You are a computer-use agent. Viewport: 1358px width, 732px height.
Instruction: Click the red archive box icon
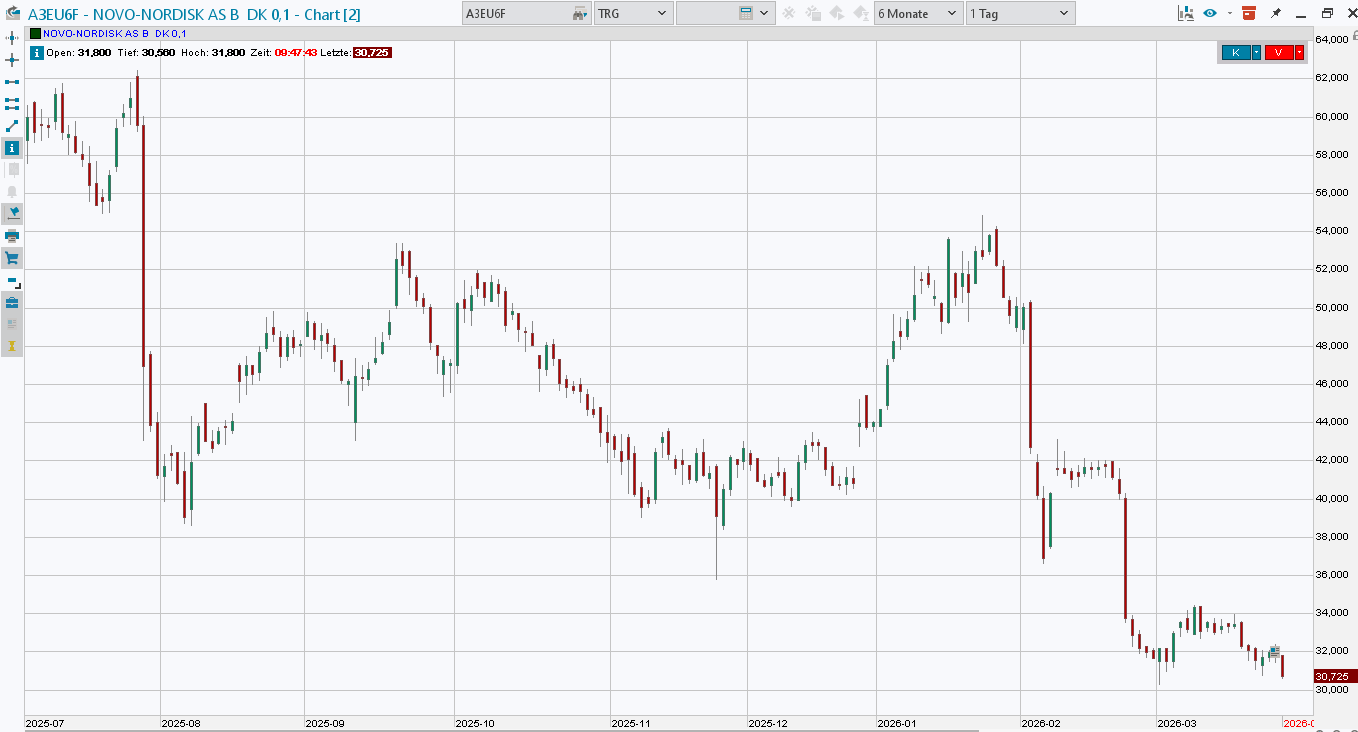coord(1248,13)
